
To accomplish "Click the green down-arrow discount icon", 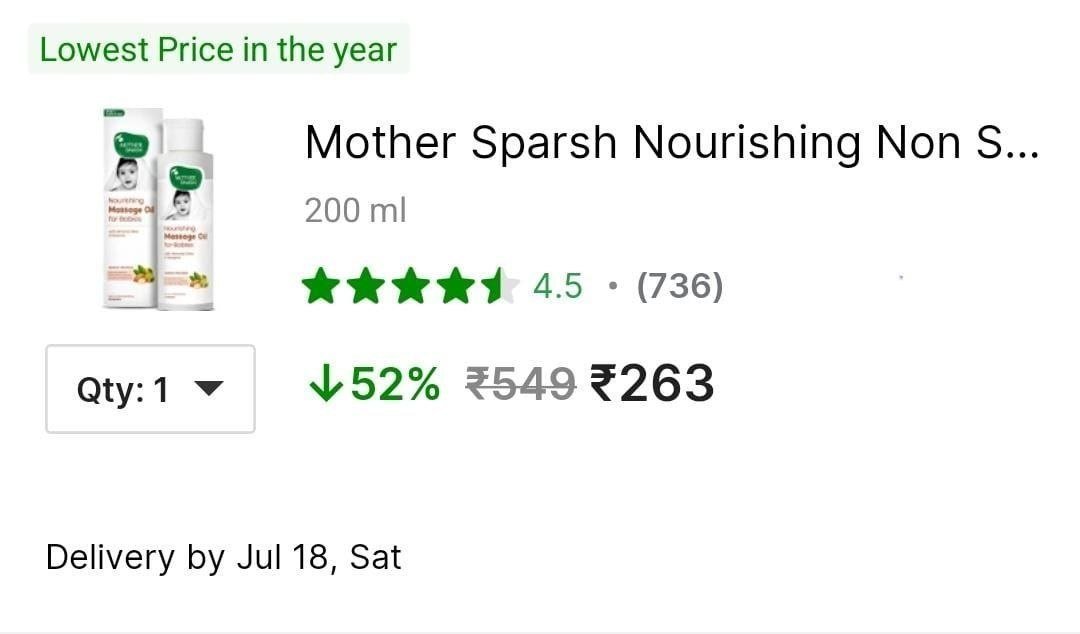I will tap(325, 382).
